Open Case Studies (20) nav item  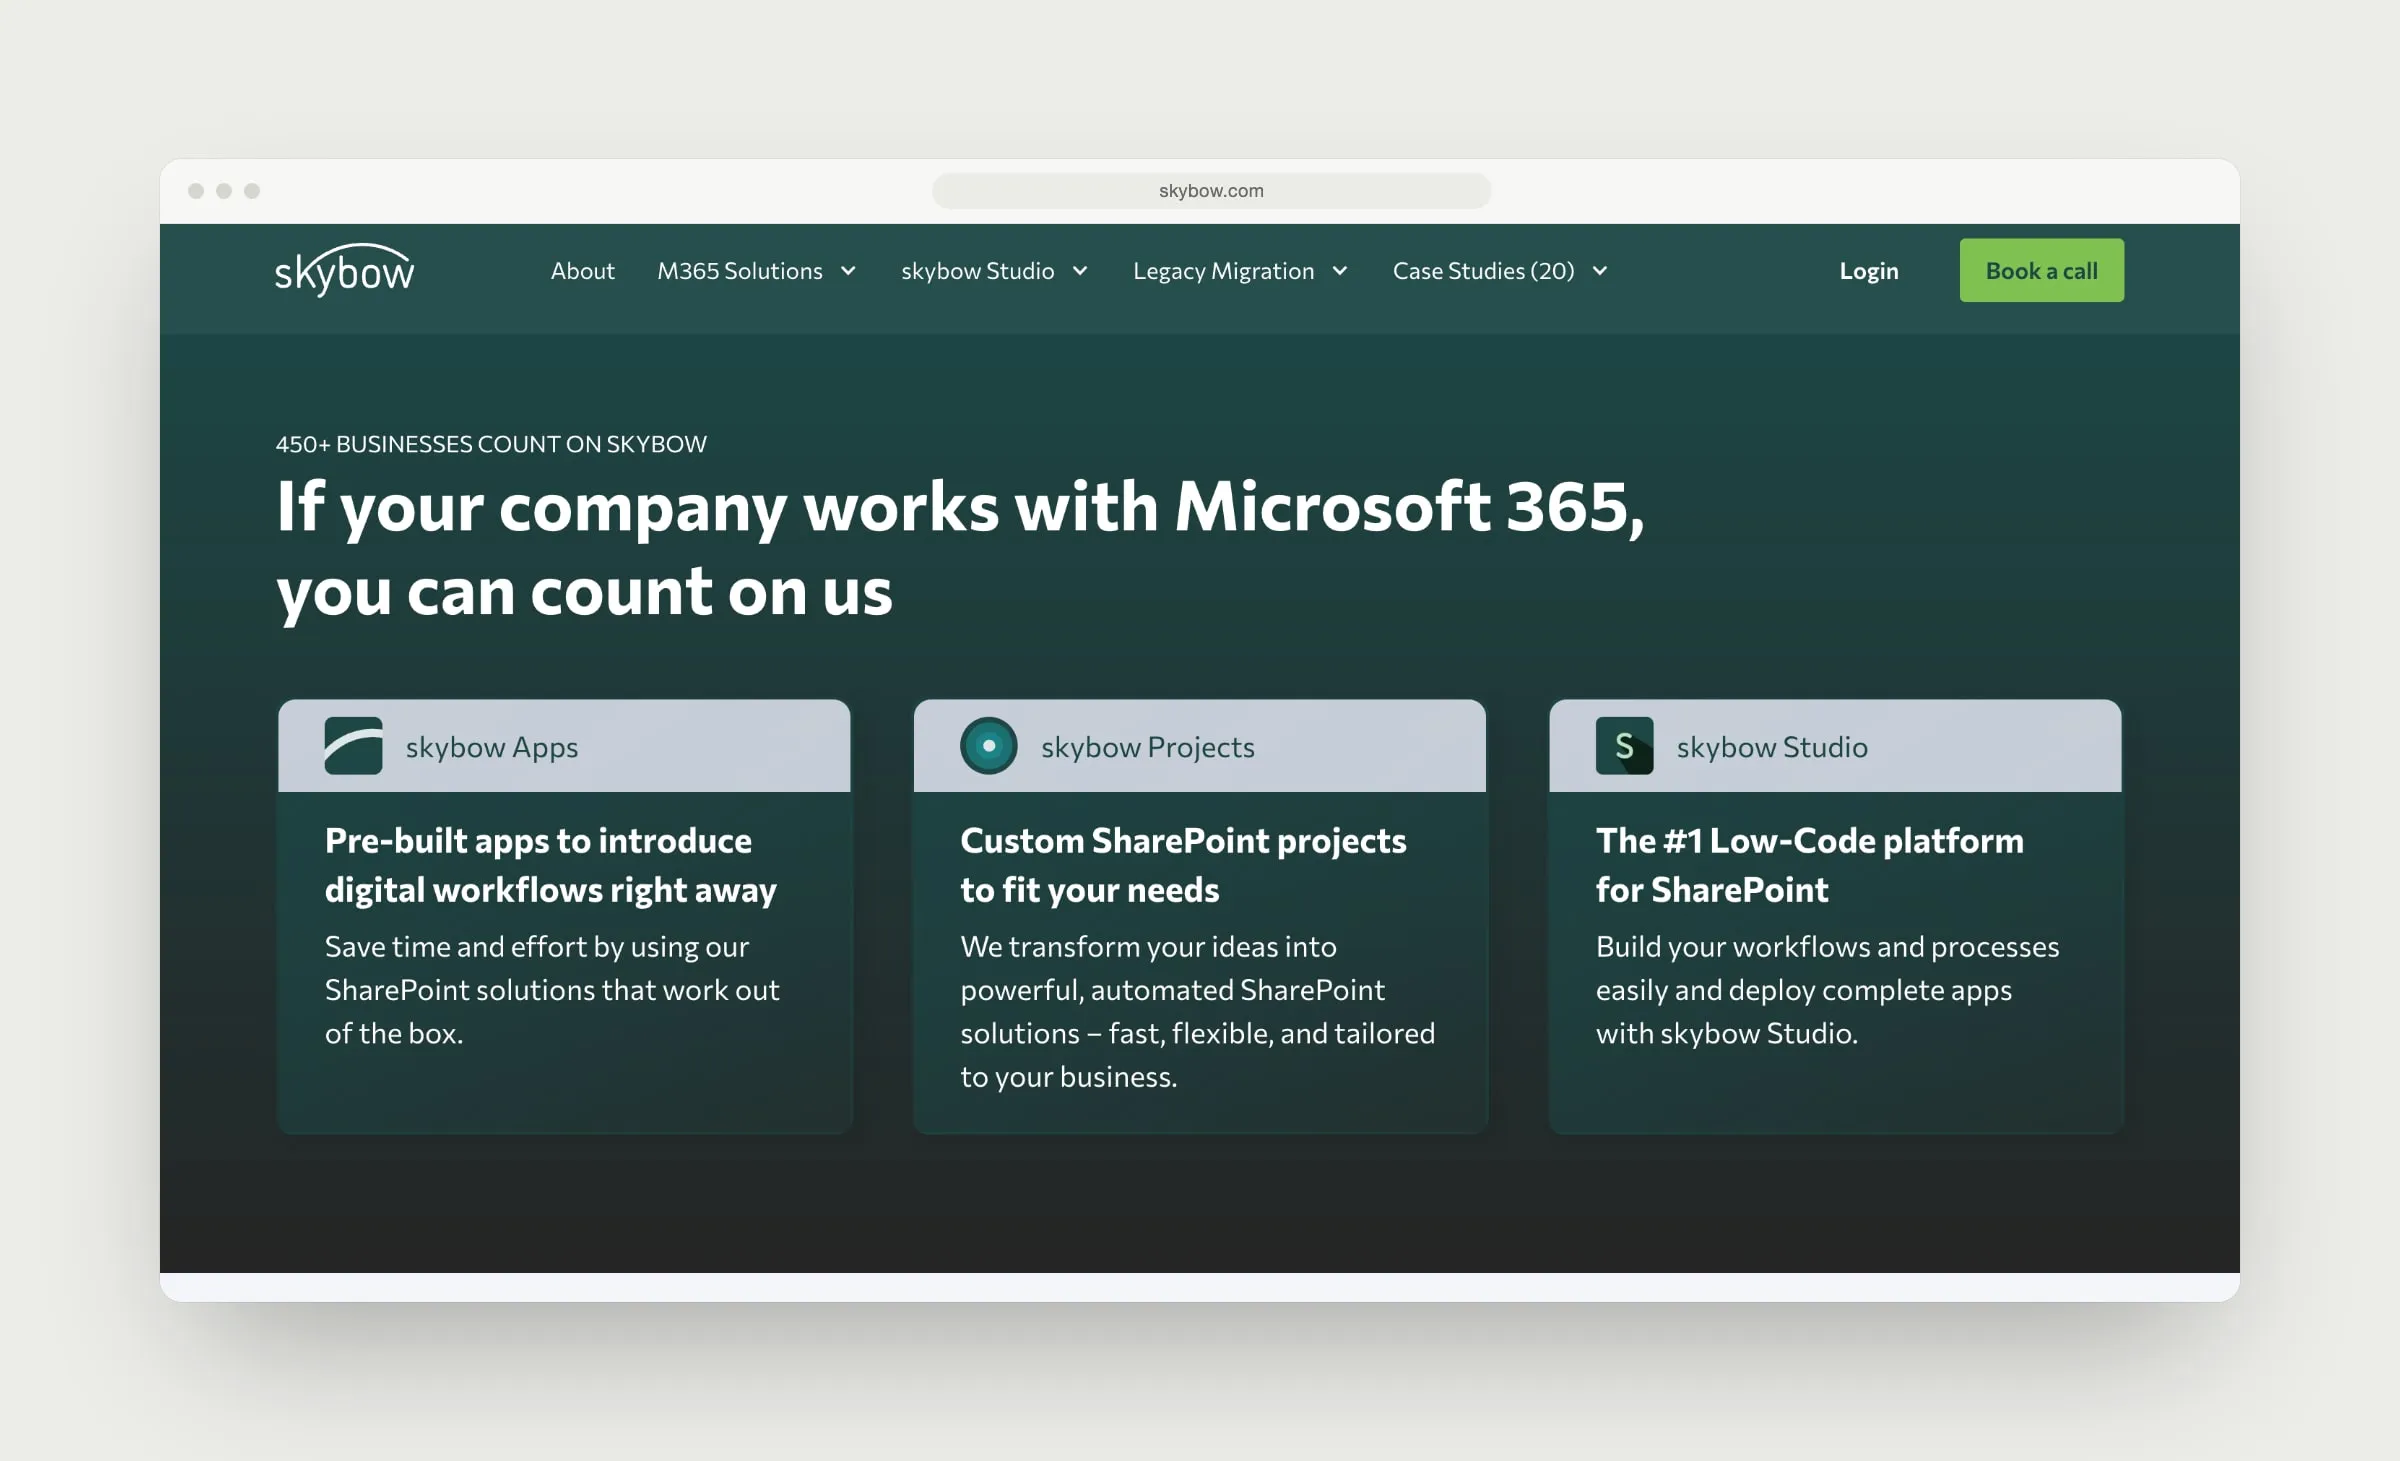[x=1483, y=271]
